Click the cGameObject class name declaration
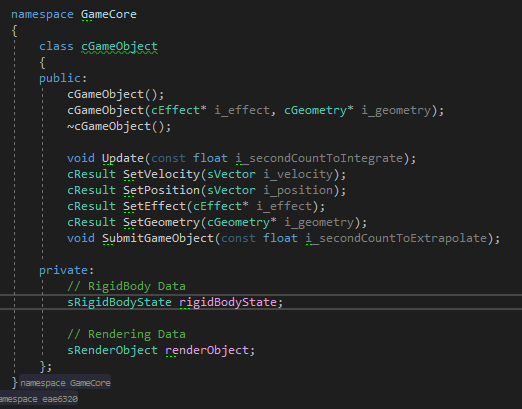 click(x=119, y=46)
